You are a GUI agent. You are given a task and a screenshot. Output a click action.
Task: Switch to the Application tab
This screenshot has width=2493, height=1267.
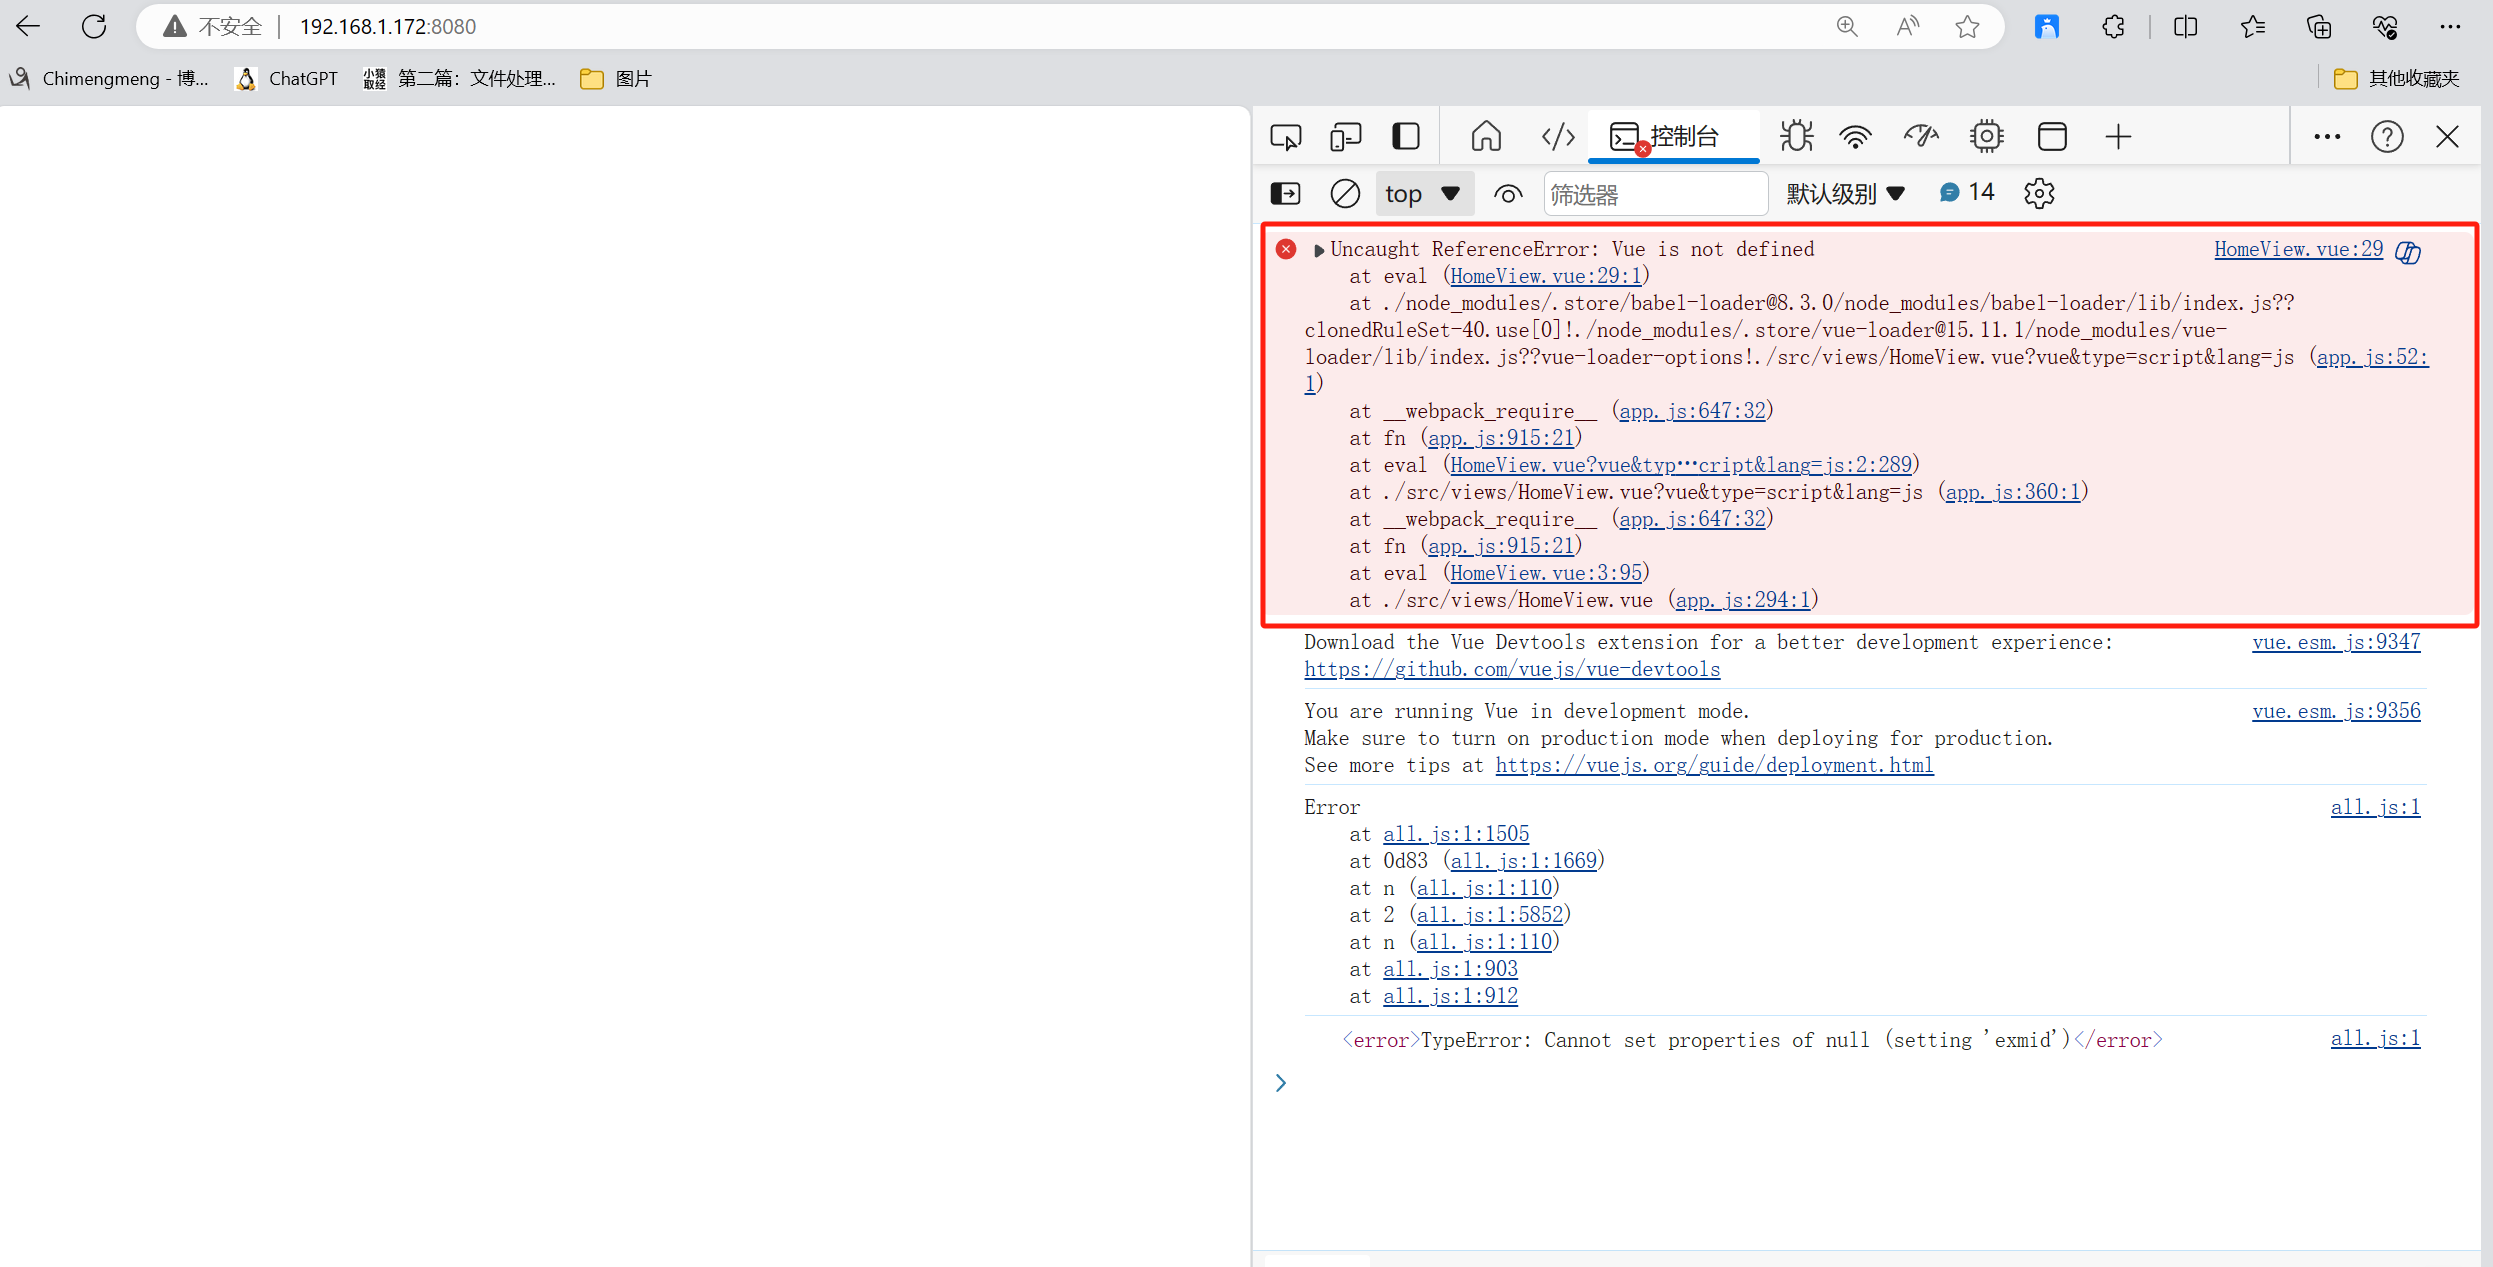tap(2052, 136)
